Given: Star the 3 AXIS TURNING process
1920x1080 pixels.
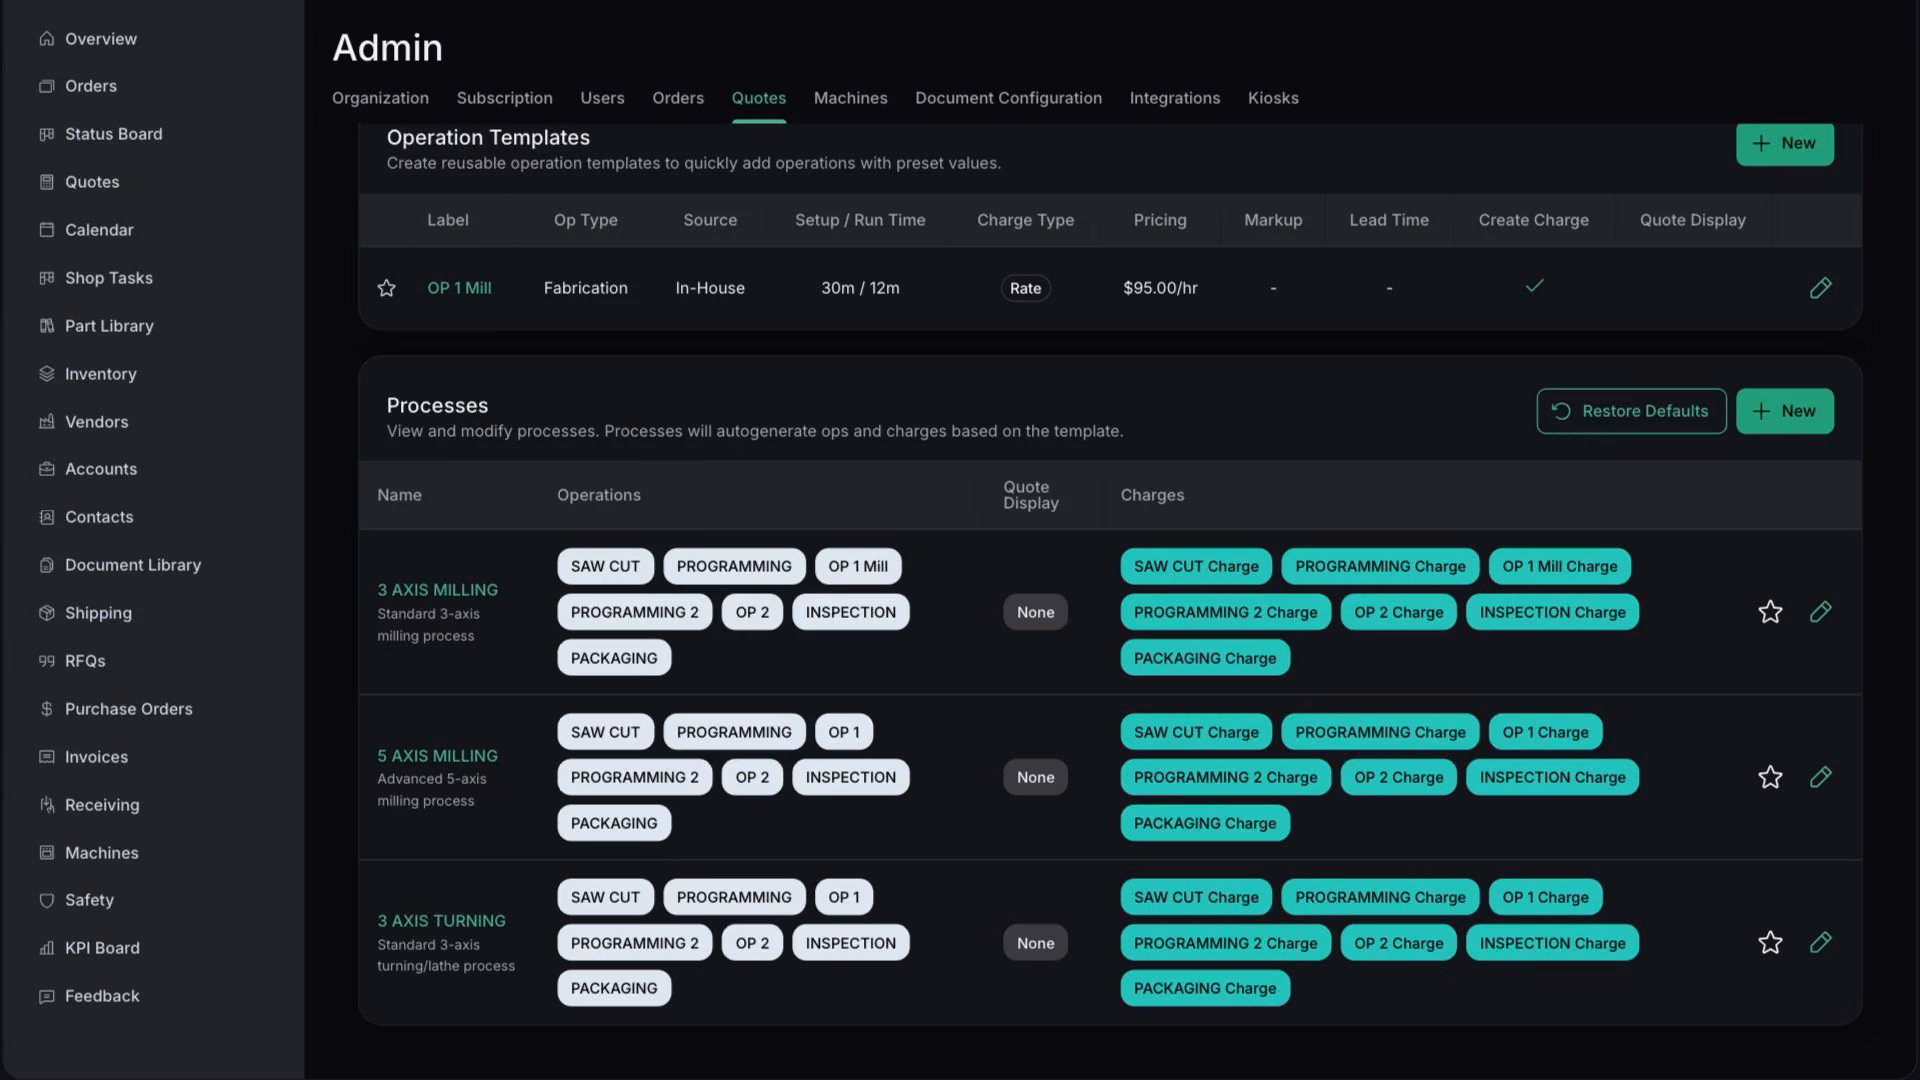Looking at the screenshot, I should 1770,943.
